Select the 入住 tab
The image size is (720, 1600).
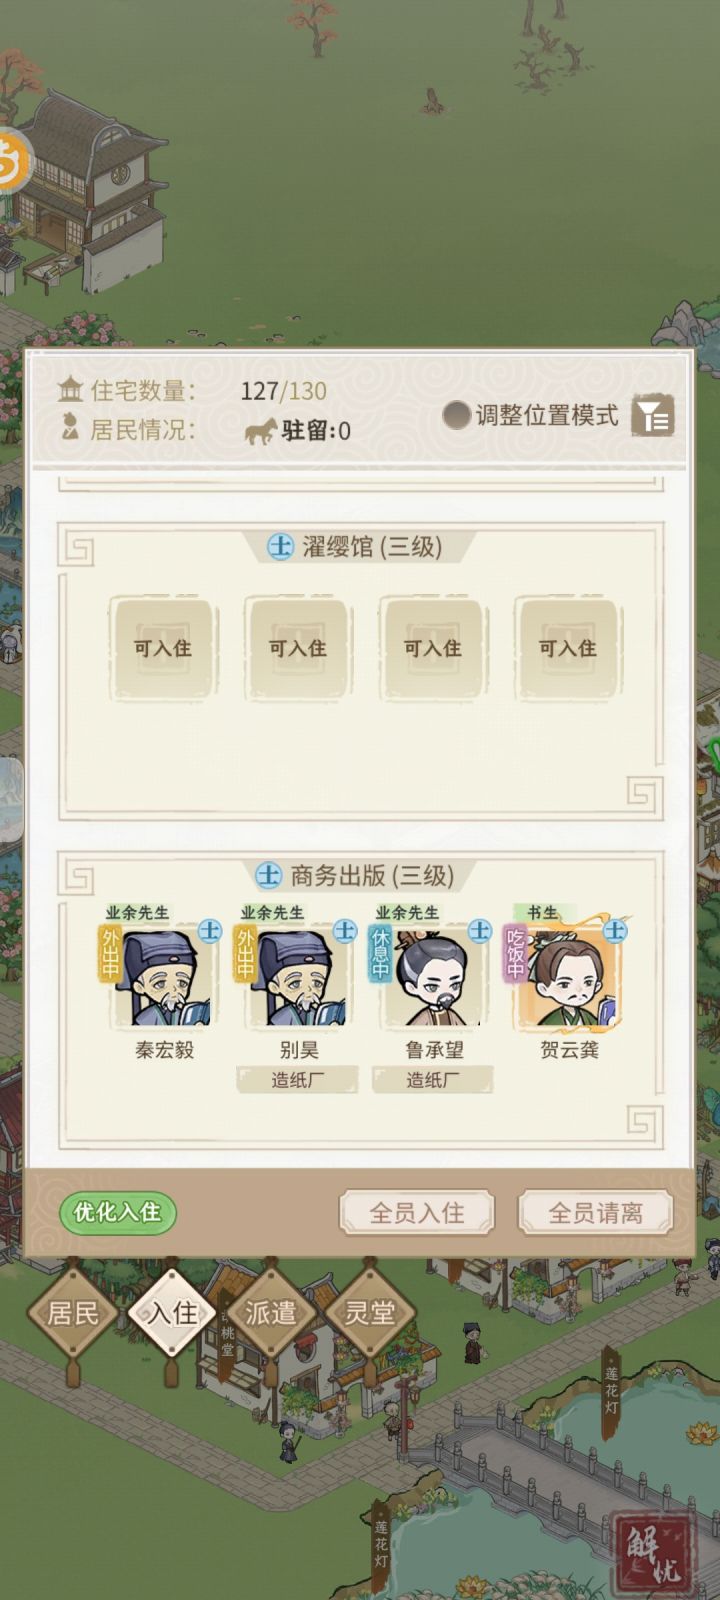point(173,1312)
